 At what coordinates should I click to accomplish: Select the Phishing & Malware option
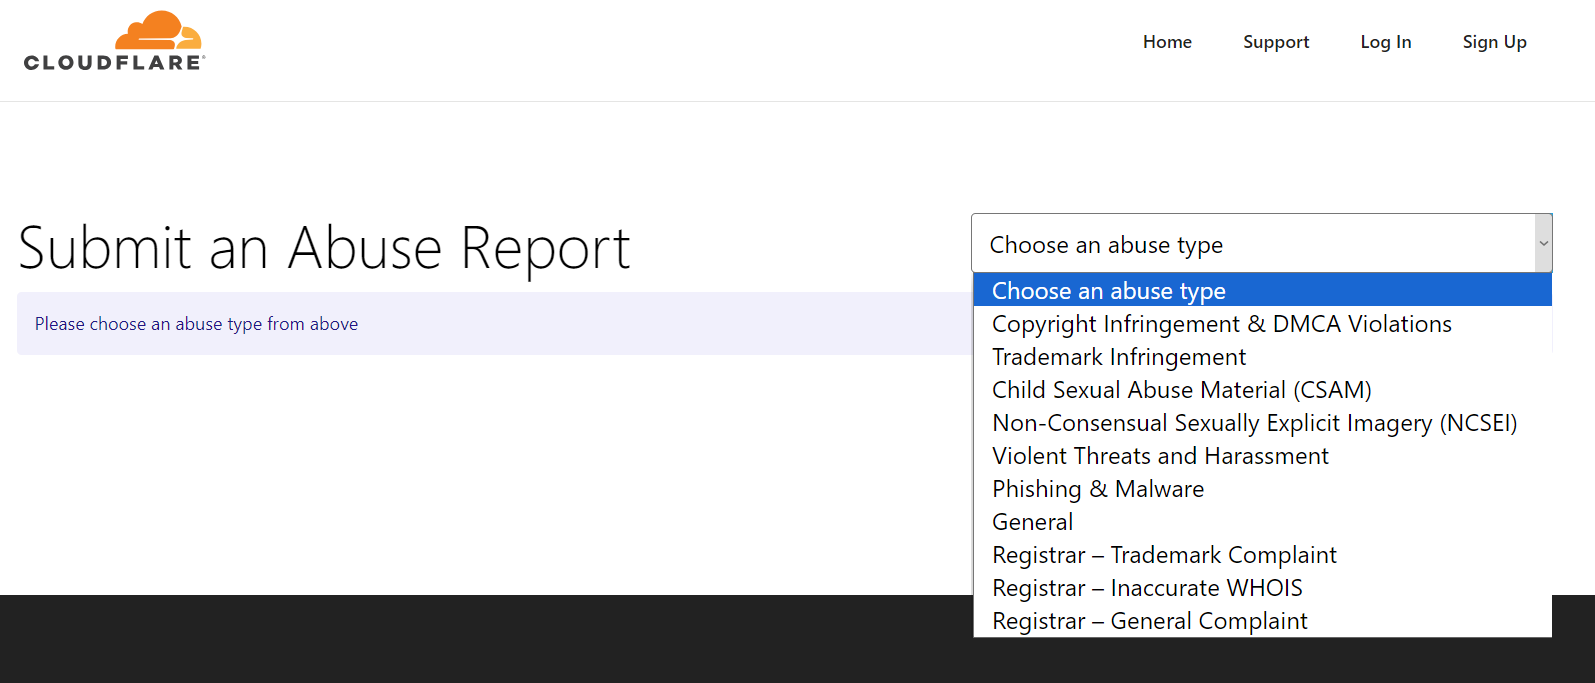[x=1097, y=489]
